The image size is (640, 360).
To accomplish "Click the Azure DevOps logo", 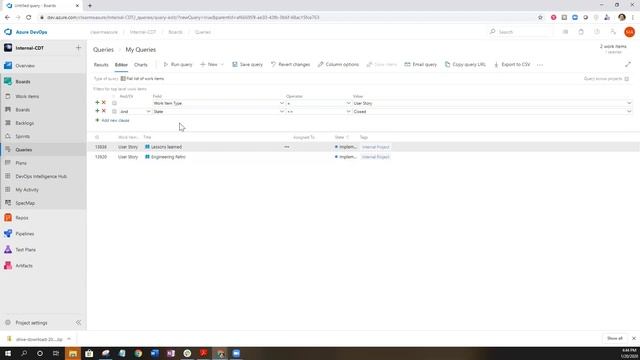I will [x=8, y=32].
